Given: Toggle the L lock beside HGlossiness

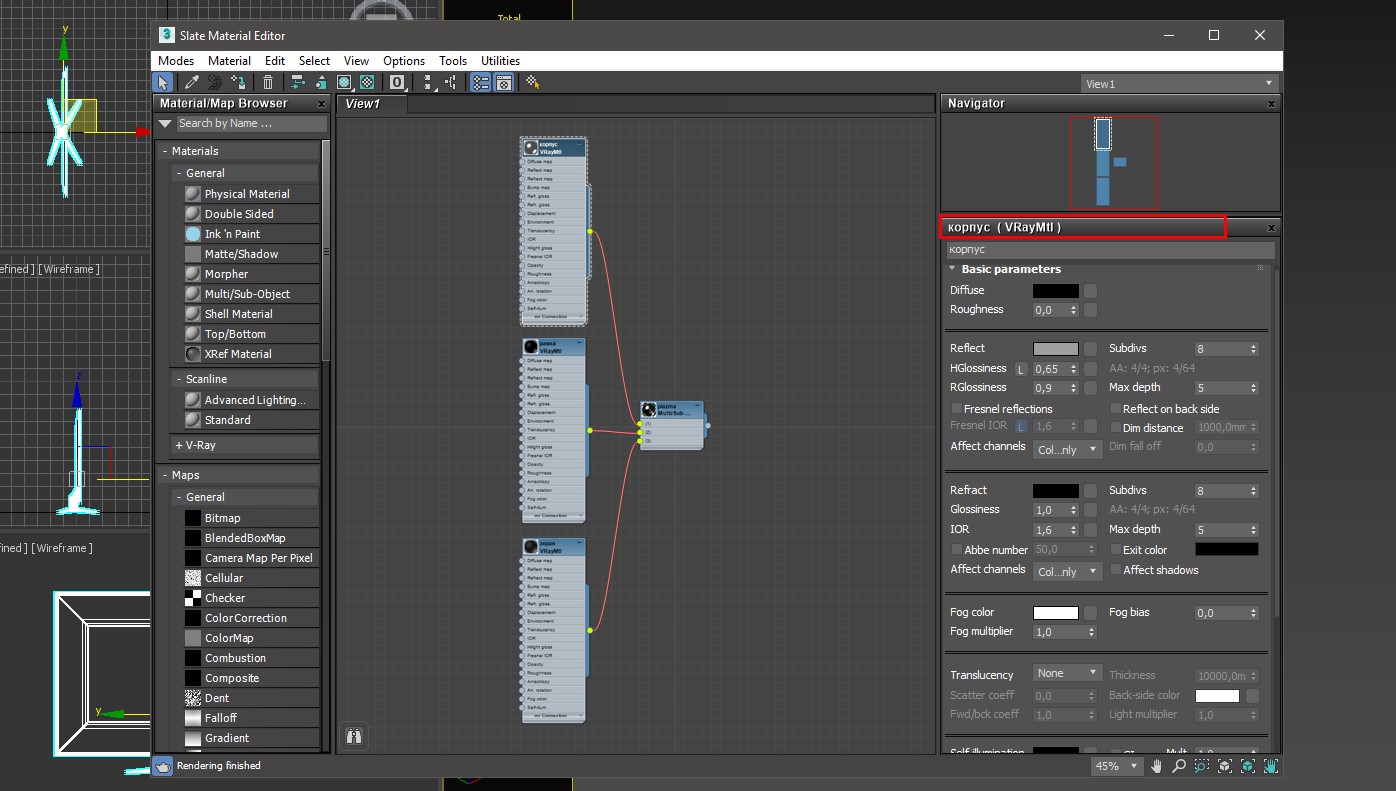Looking at the screenshot, I should (x=1021, y=369).
